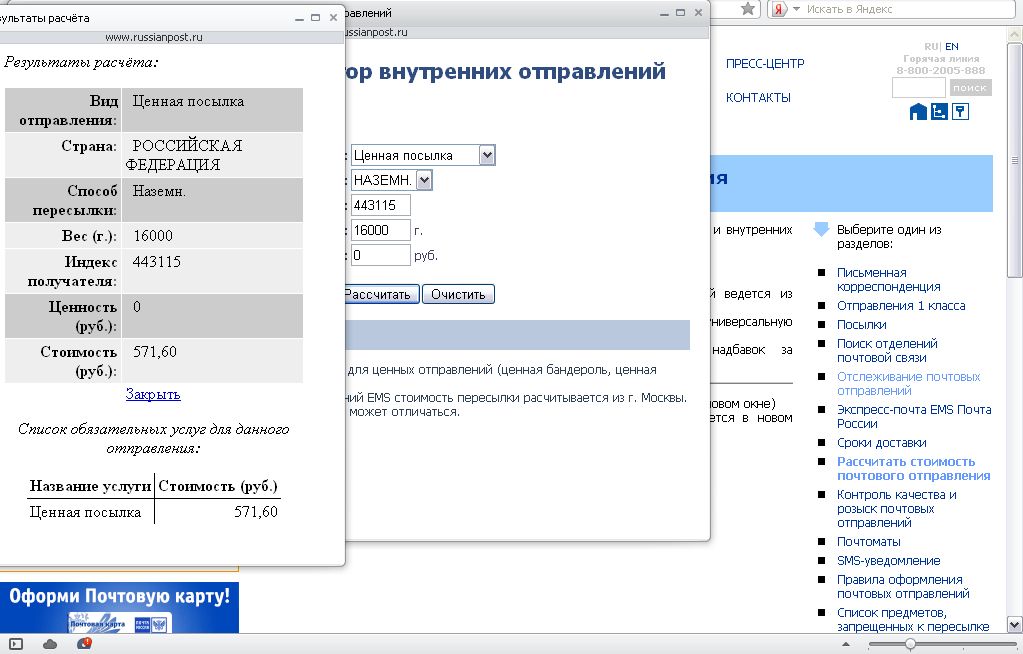Select the 'РОССИЙСКАЯ ФЕДЕРАЦИЯ' country value

pyautogui.click(x=184, y=155)
